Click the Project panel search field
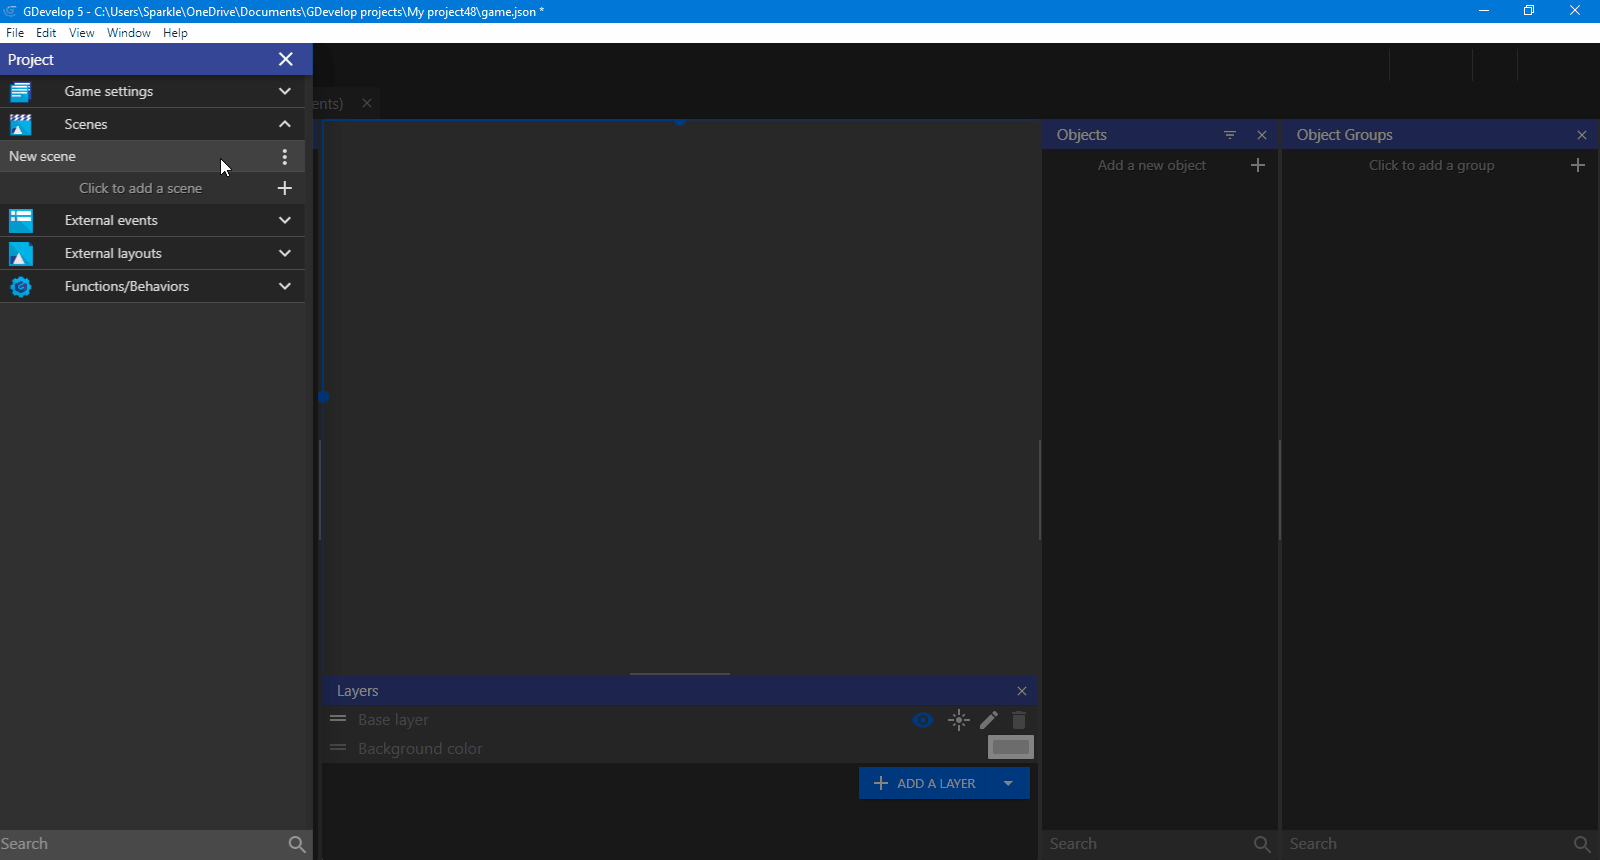1600x860 pixels. (x=140, y=844)
